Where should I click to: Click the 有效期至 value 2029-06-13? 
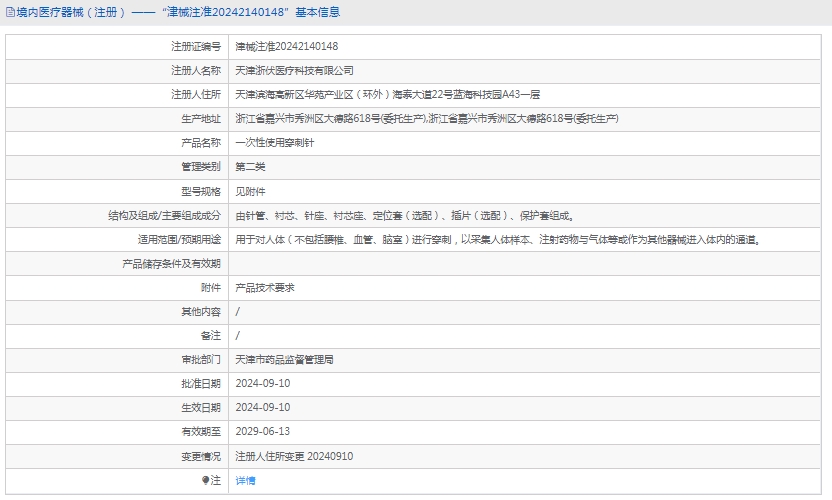click(262, 431)
